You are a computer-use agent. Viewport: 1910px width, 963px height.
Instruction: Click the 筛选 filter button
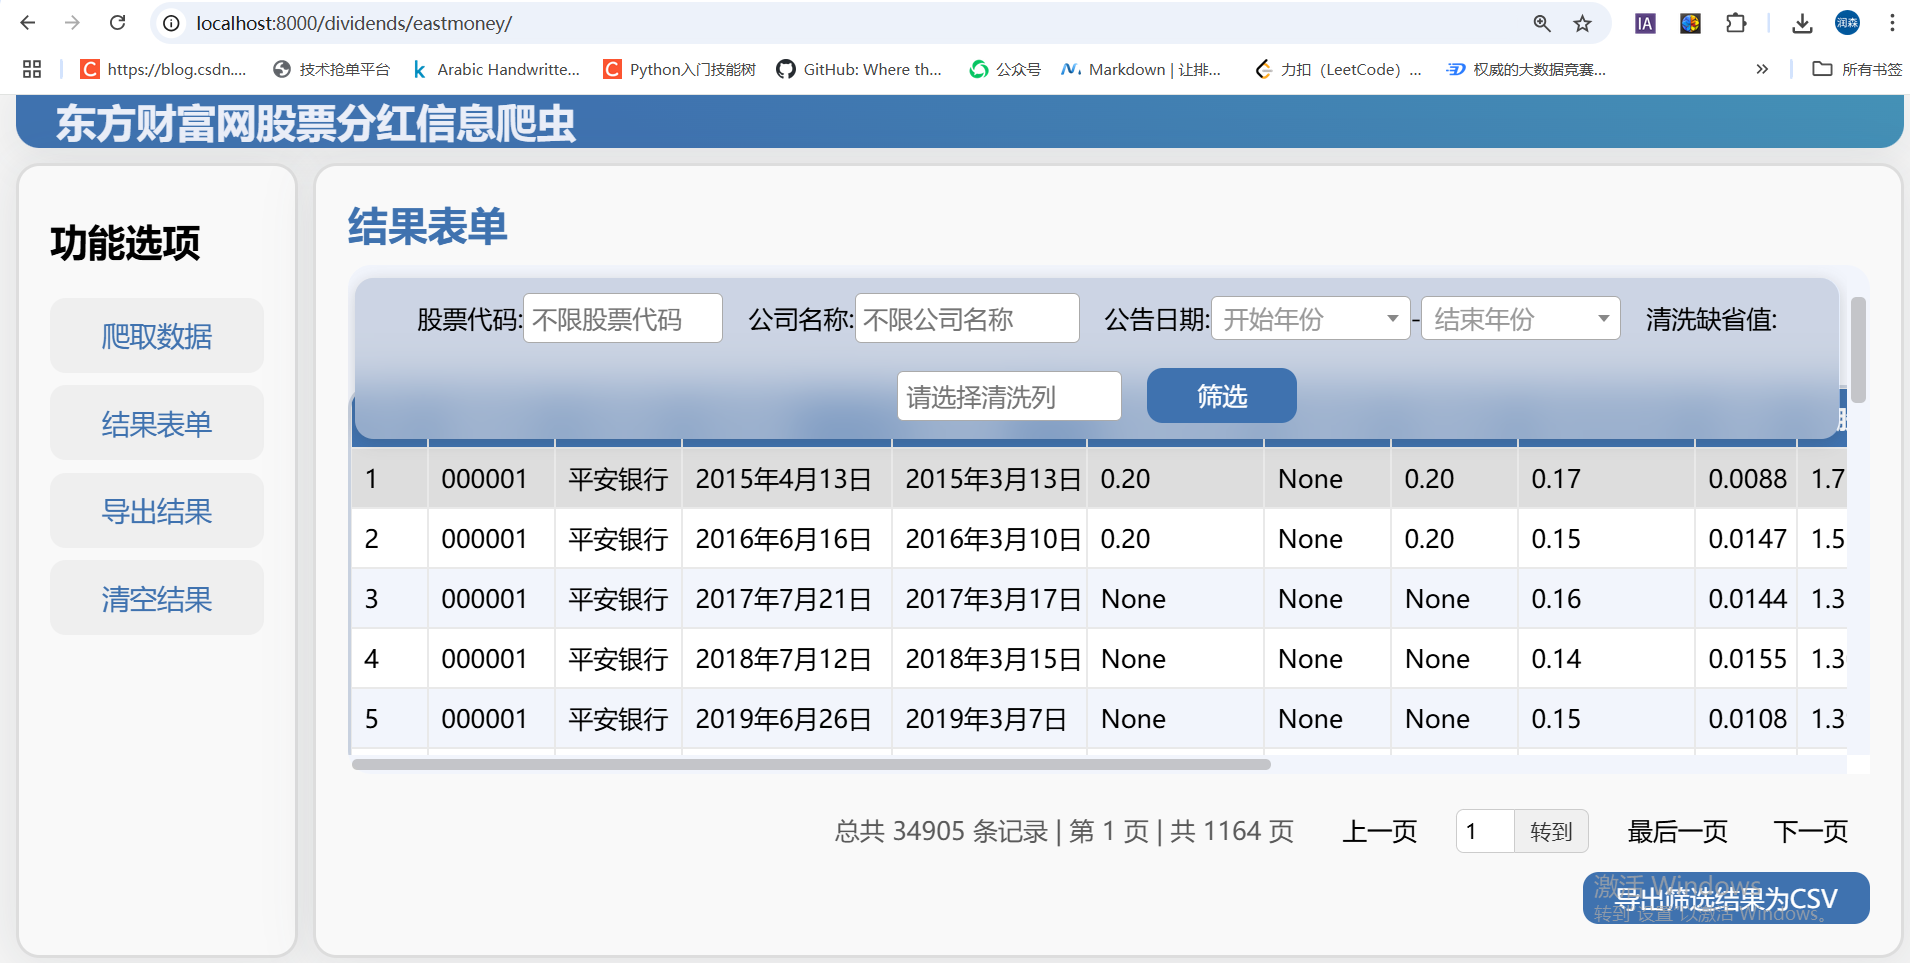tap(1222, 396)
